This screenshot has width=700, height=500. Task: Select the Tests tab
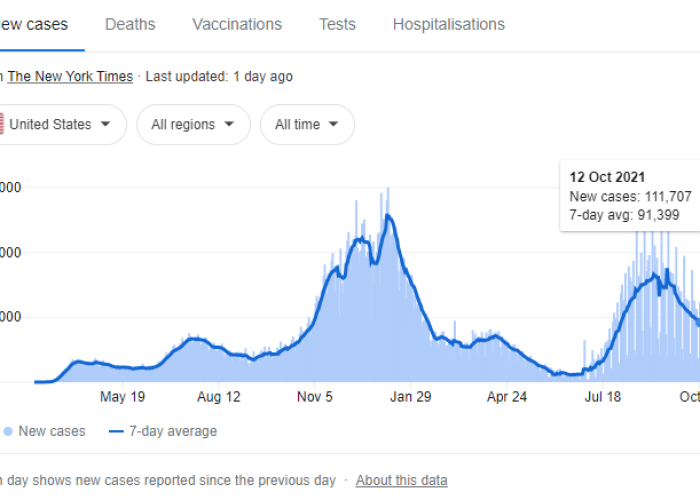pos(337,24)
